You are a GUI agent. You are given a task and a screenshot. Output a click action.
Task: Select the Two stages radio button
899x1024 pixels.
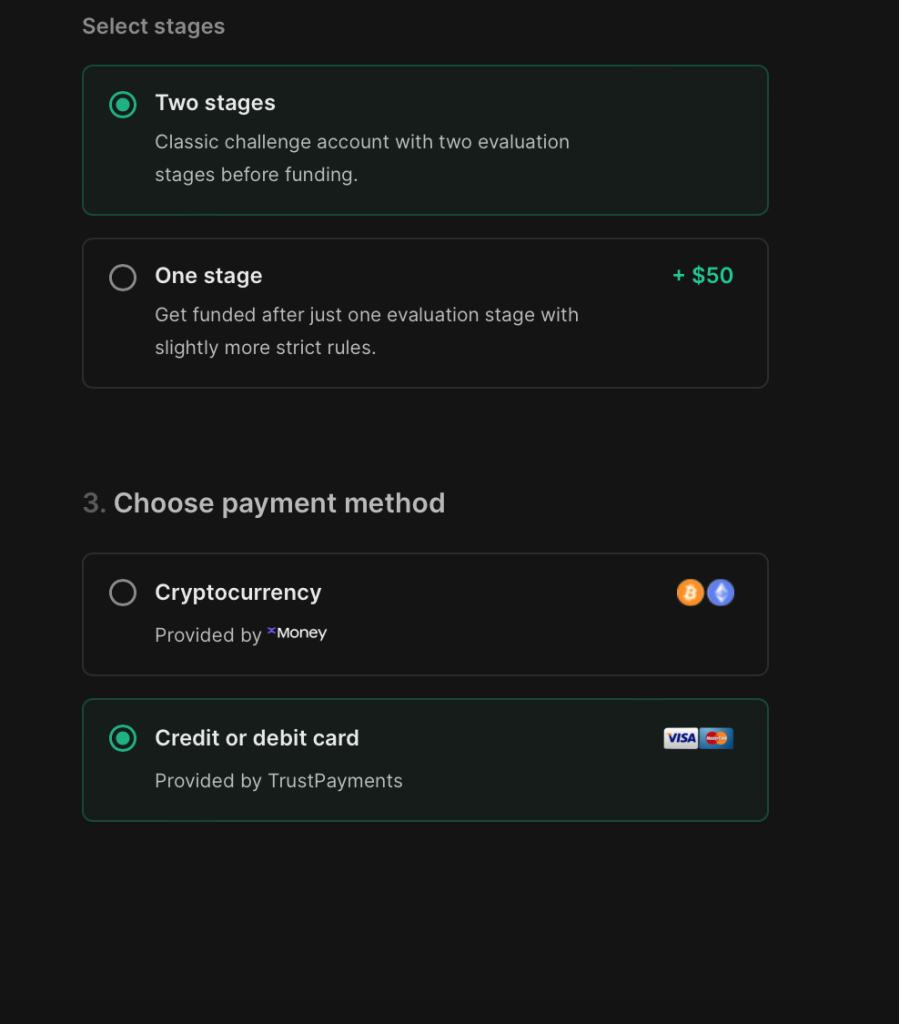(x=122, y=104)
